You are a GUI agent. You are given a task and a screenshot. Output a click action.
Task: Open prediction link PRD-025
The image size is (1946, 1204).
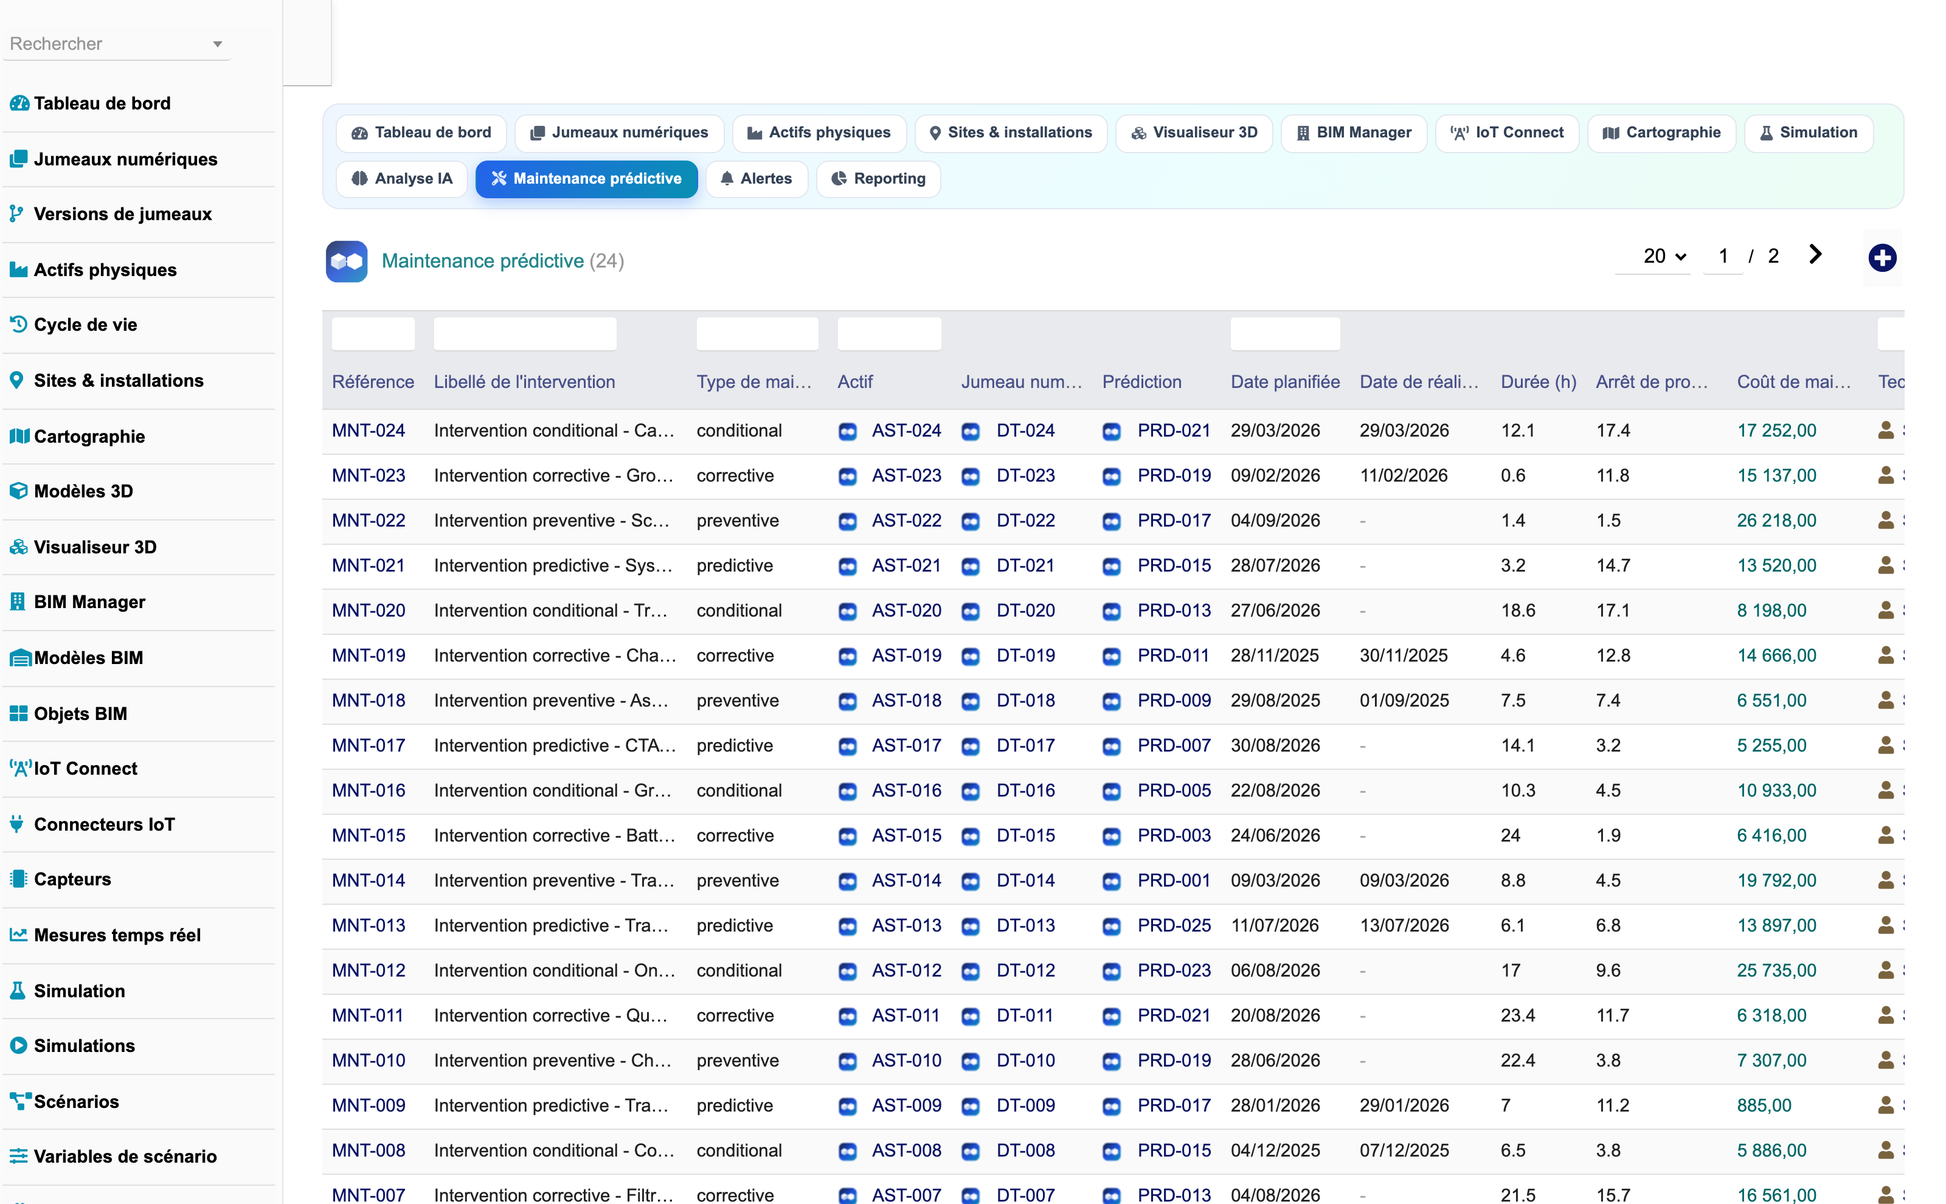pyautogui.click(x=1174, y=926)
